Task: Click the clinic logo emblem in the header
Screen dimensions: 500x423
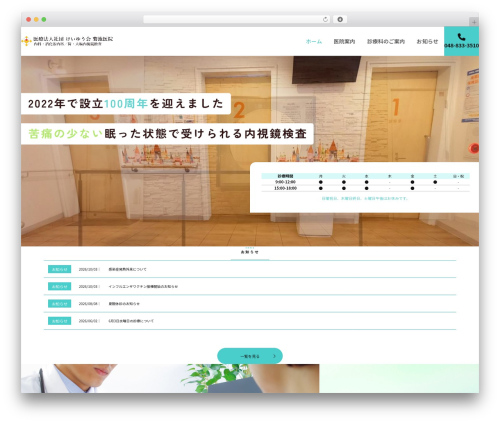Action: click(x=26, y=41)
